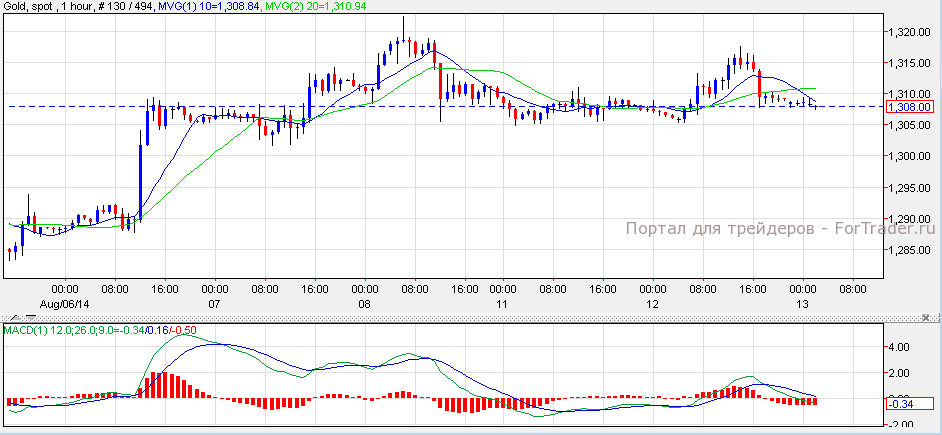Select the MACD(1) indicator label
The image size is (942, 435).
[x=22, y=329]
